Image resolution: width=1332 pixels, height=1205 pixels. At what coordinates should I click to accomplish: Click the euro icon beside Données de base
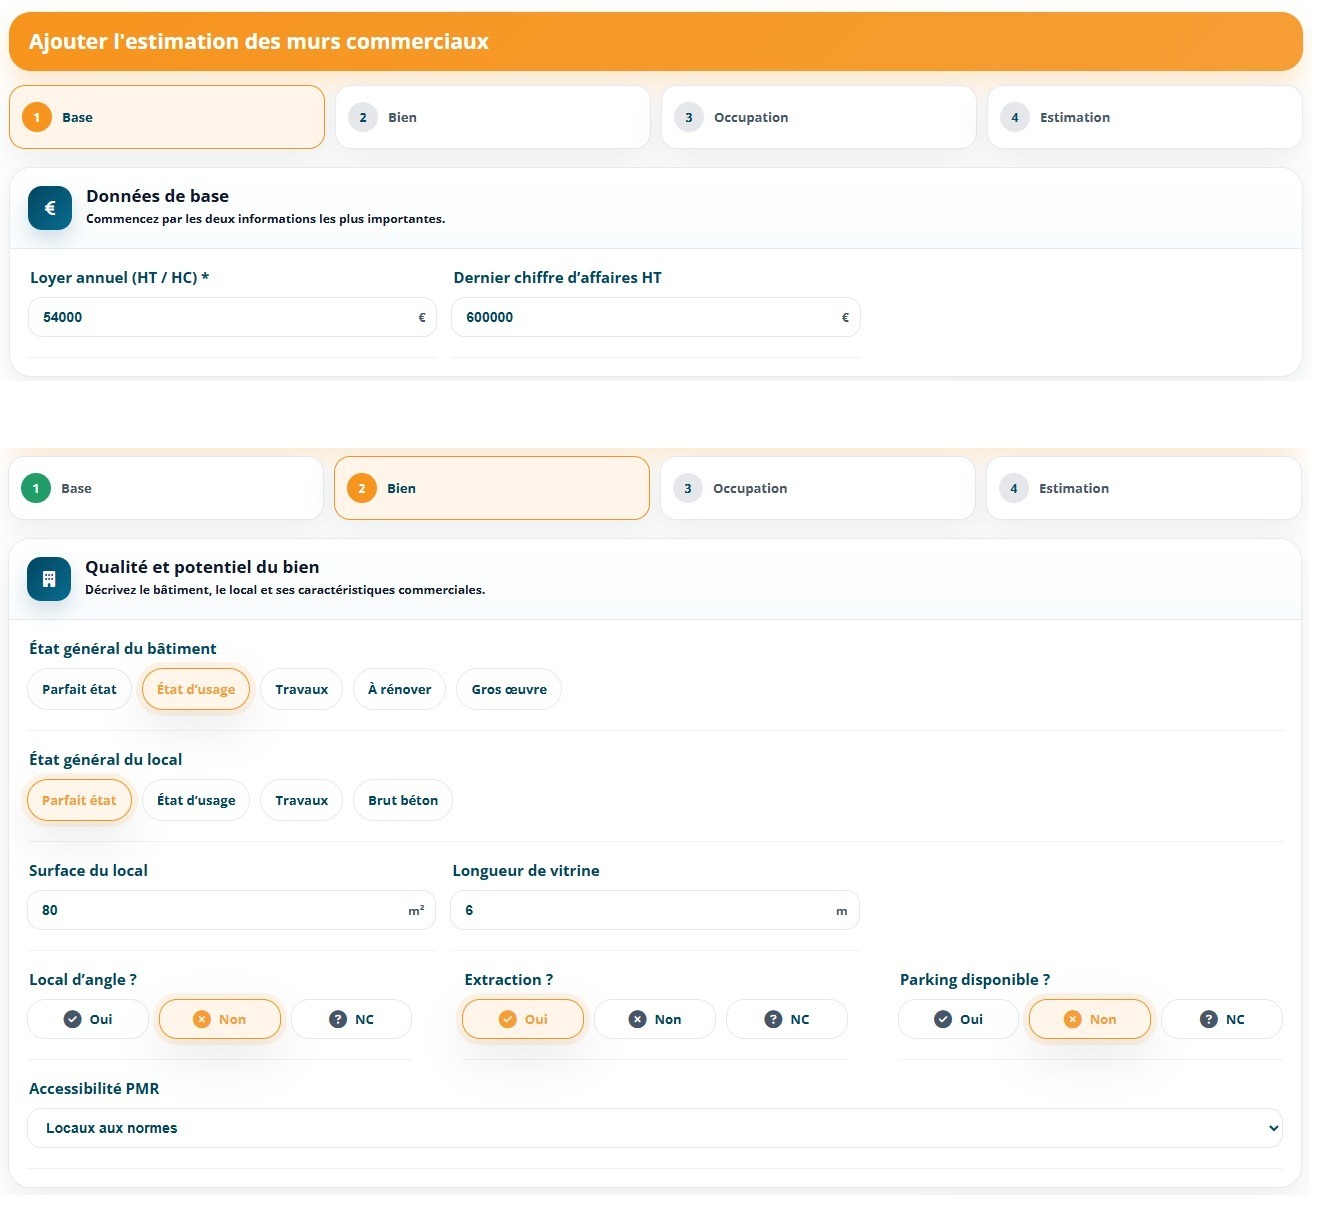click(50, 208)
